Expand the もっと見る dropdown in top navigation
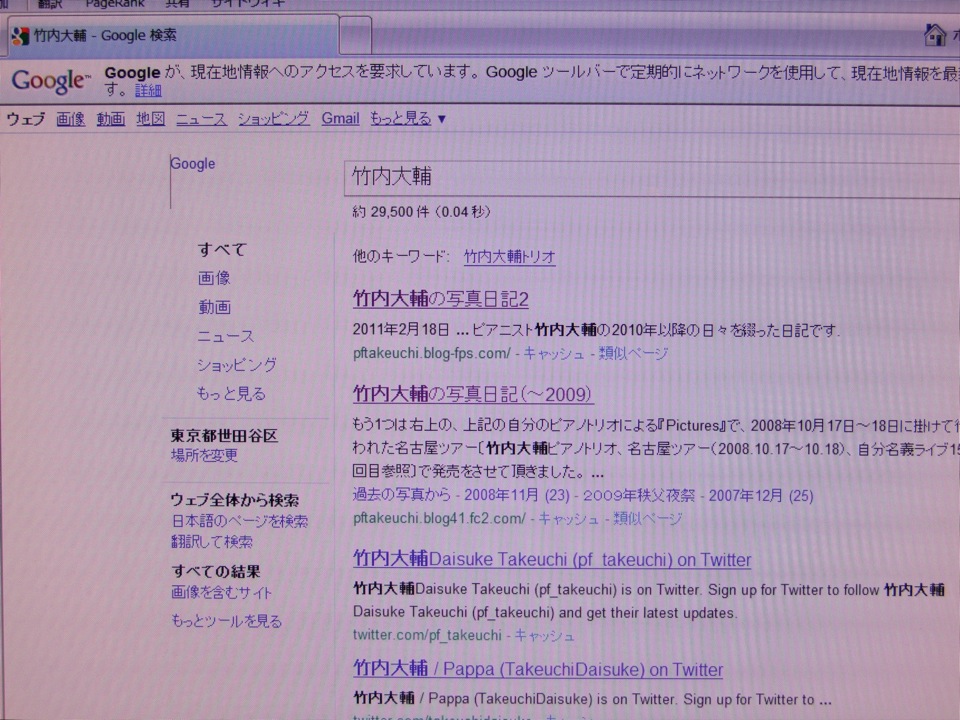Screen dimensions: 960x720 click(408, 119)
